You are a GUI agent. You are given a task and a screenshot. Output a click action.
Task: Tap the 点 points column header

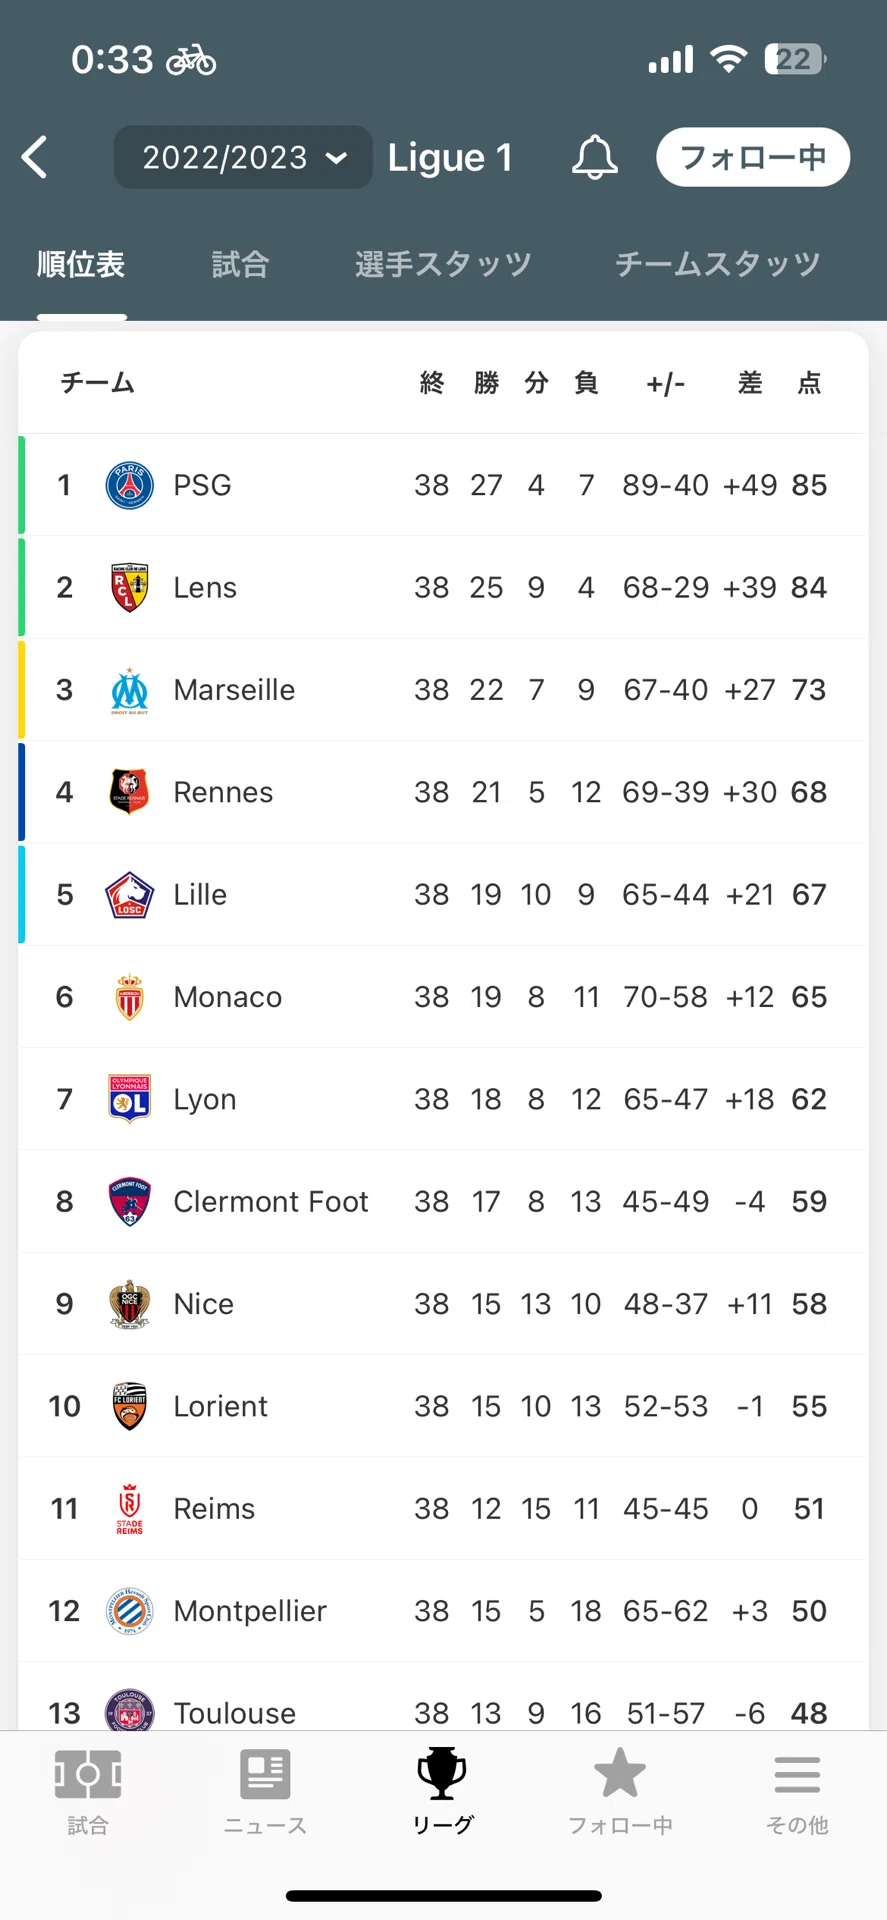[809, 383]
